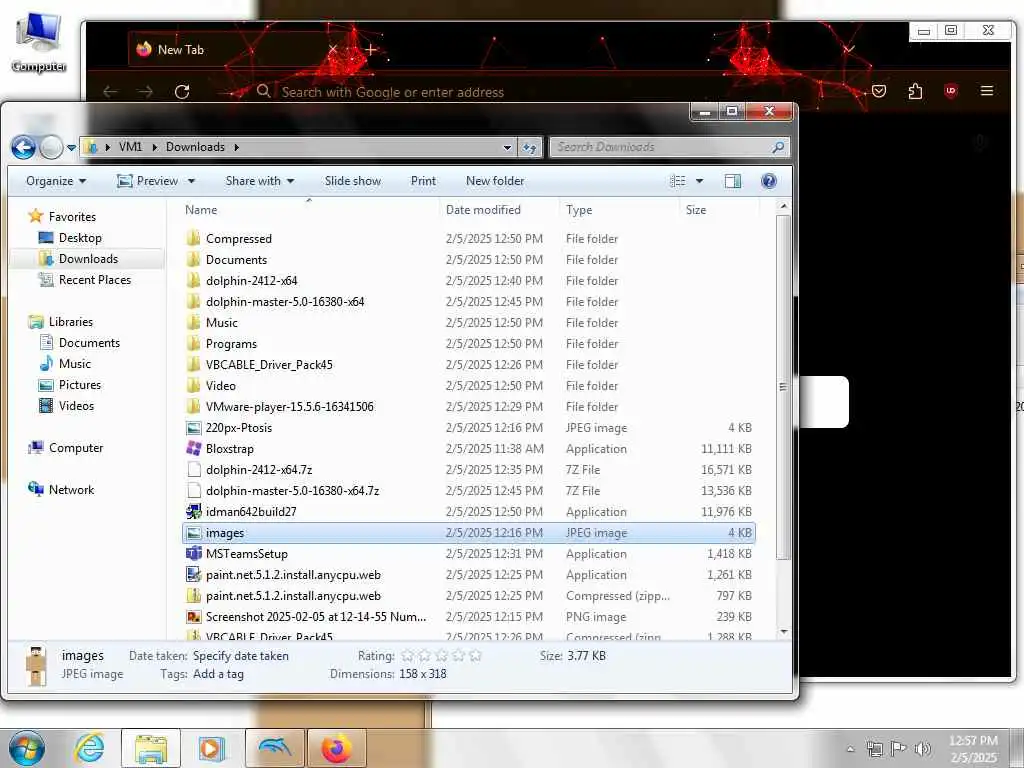Open recent pages dropdown next to Forward
This screenshot has height=768, width=1024.
coord(71,148)
